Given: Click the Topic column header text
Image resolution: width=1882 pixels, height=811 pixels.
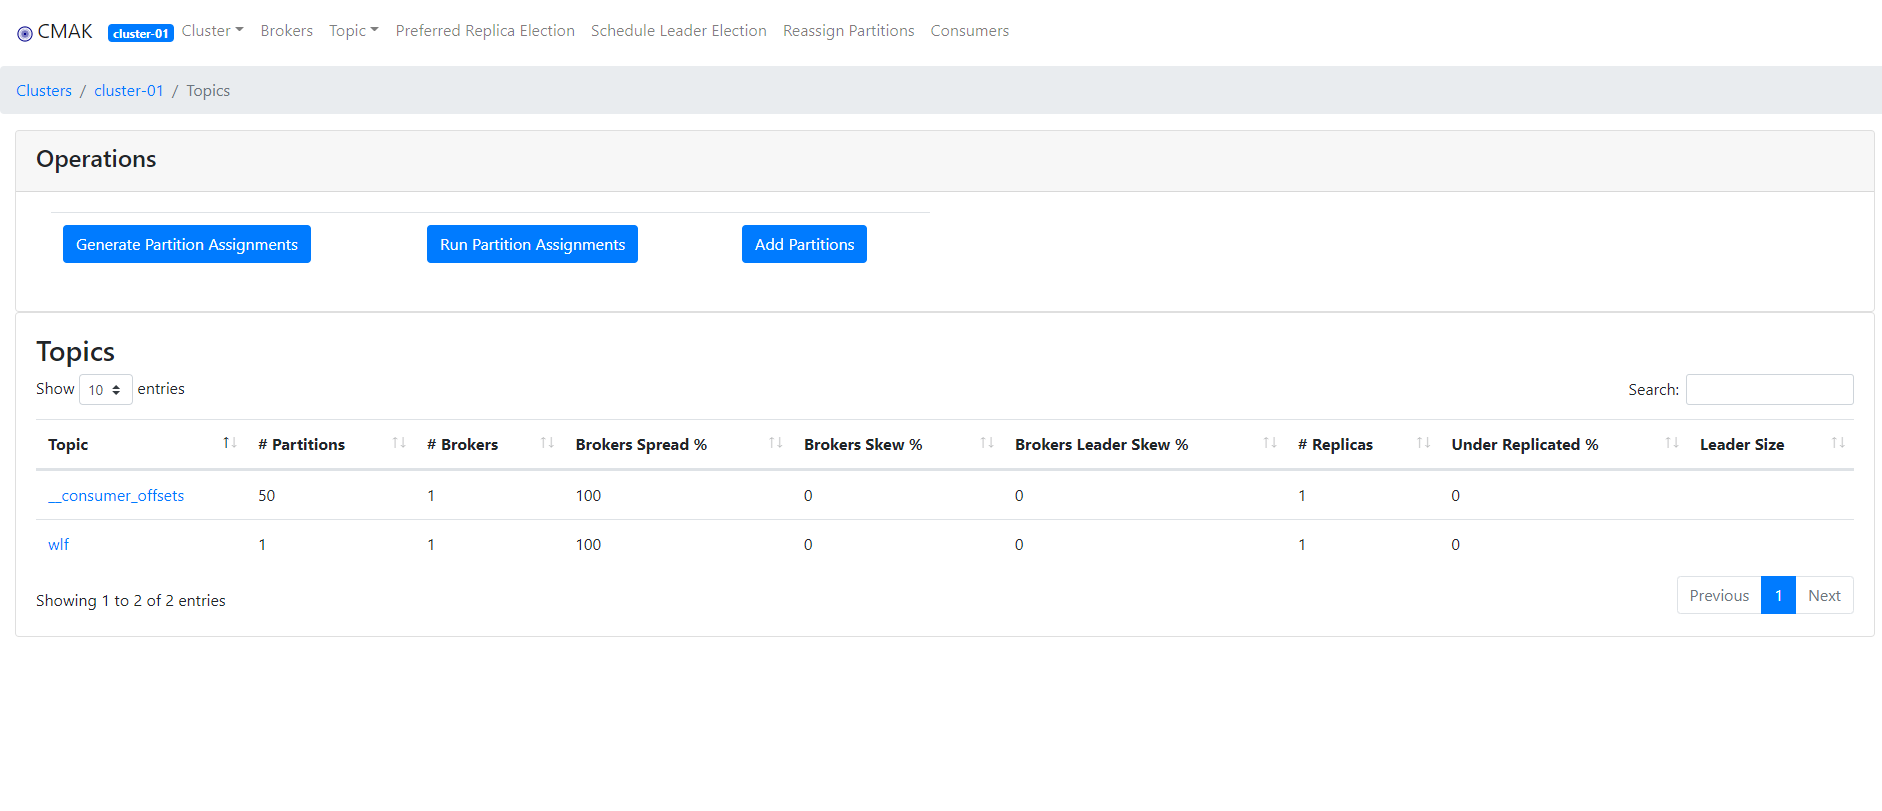Looking at the screenshot, I should coord(68,444).
